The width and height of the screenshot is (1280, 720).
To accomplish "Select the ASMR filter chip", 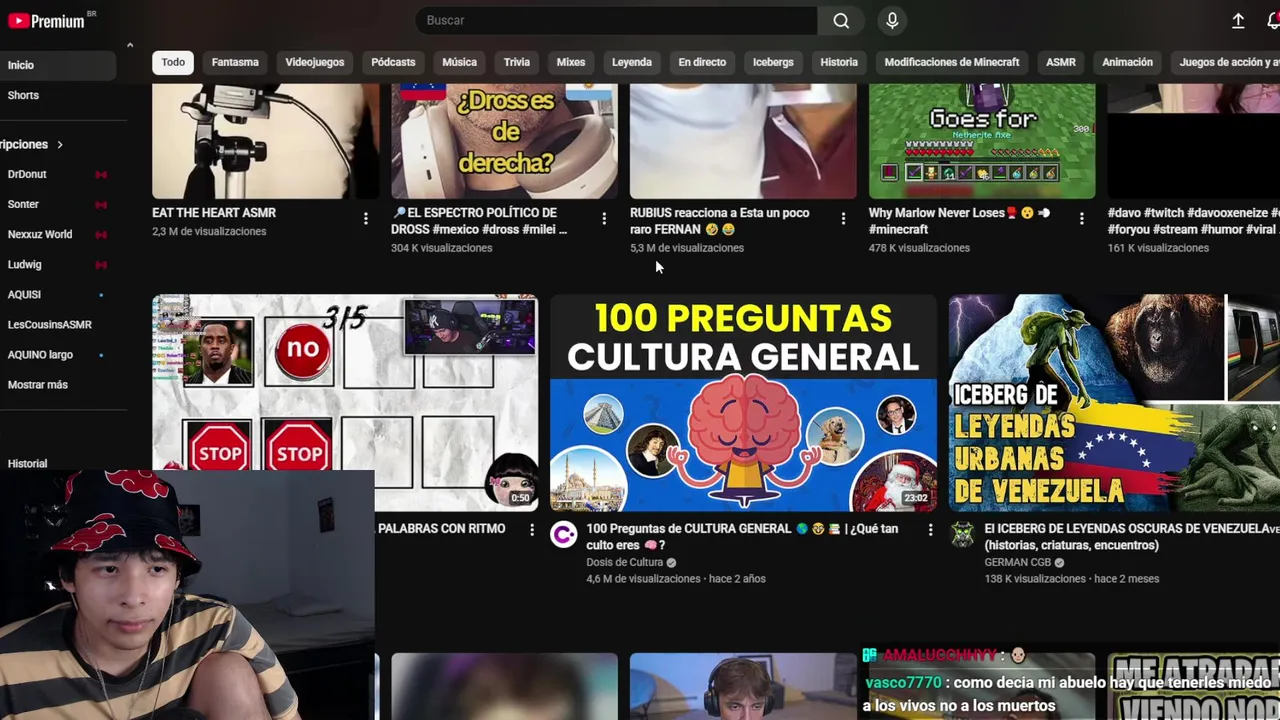I will click(x=1061, y=62).
